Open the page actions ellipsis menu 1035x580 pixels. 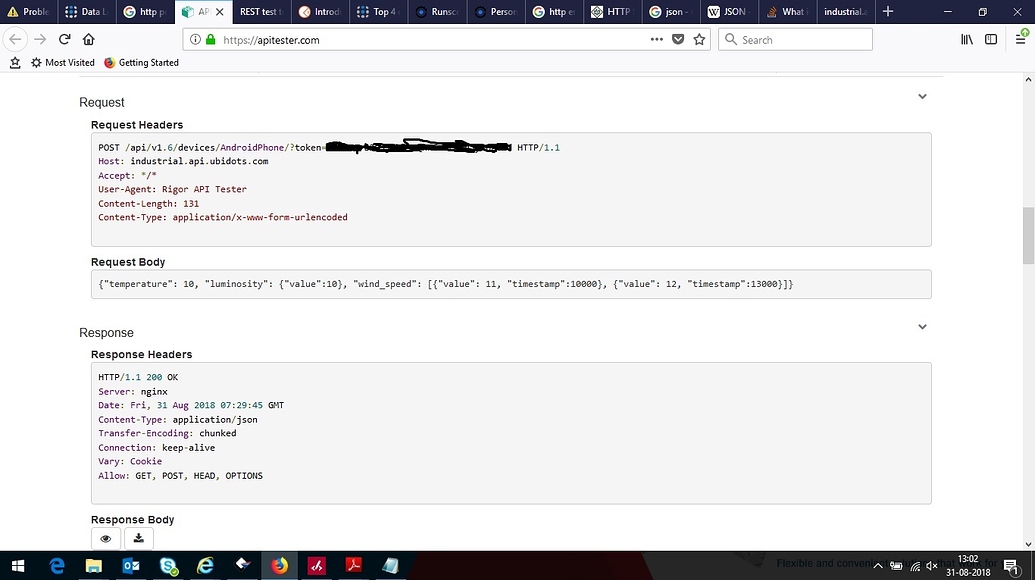656,39
